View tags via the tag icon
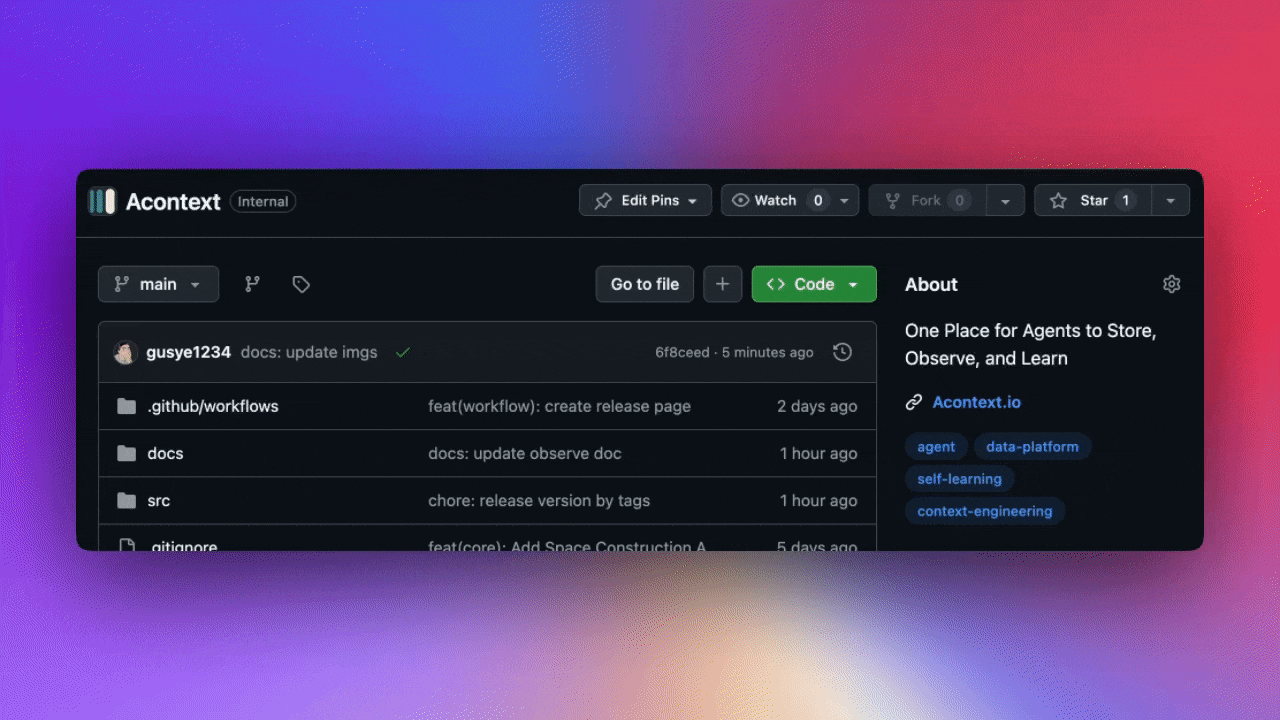This screenshot has width=1280, height=720. (x=301, y=284)
